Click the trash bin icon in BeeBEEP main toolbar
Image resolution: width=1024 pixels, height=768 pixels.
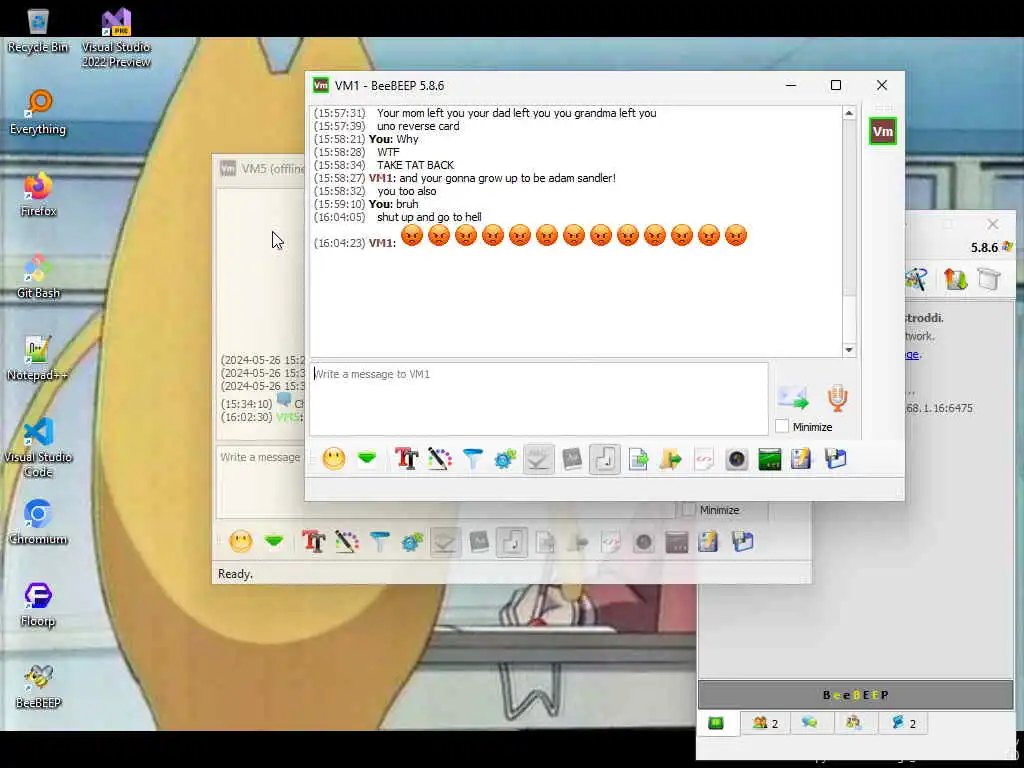[989, 280]
